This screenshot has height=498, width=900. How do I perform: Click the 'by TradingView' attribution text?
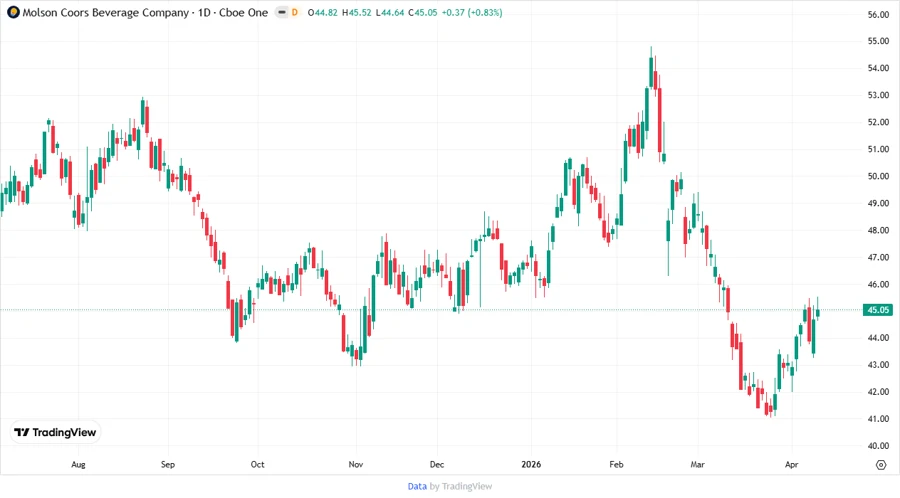[x=461, y=487]
